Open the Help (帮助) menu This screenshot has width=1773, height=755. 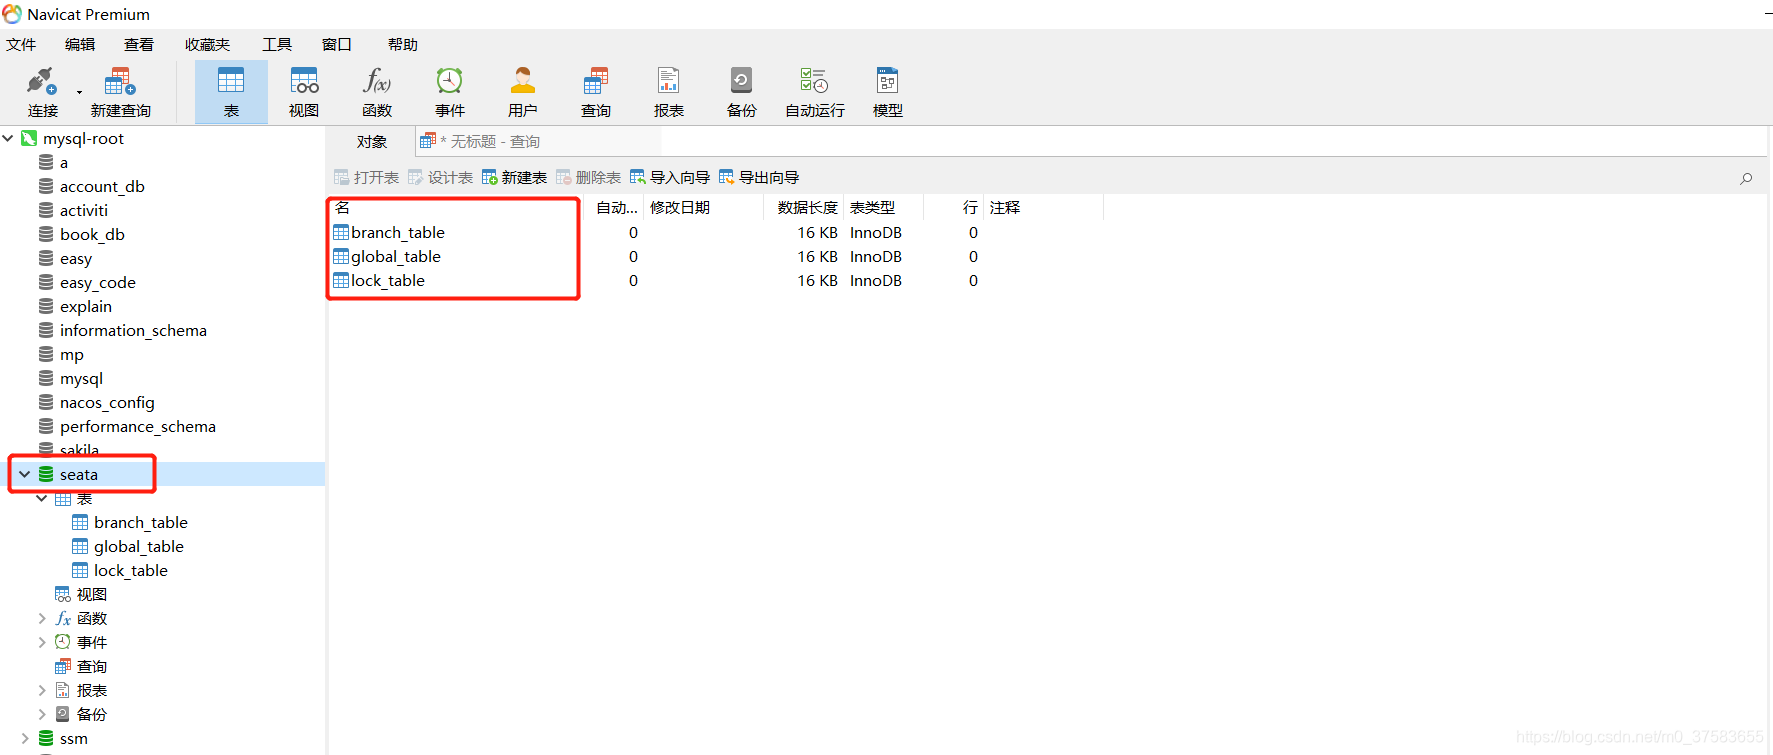pyautogui.click(x=403, y=45)
